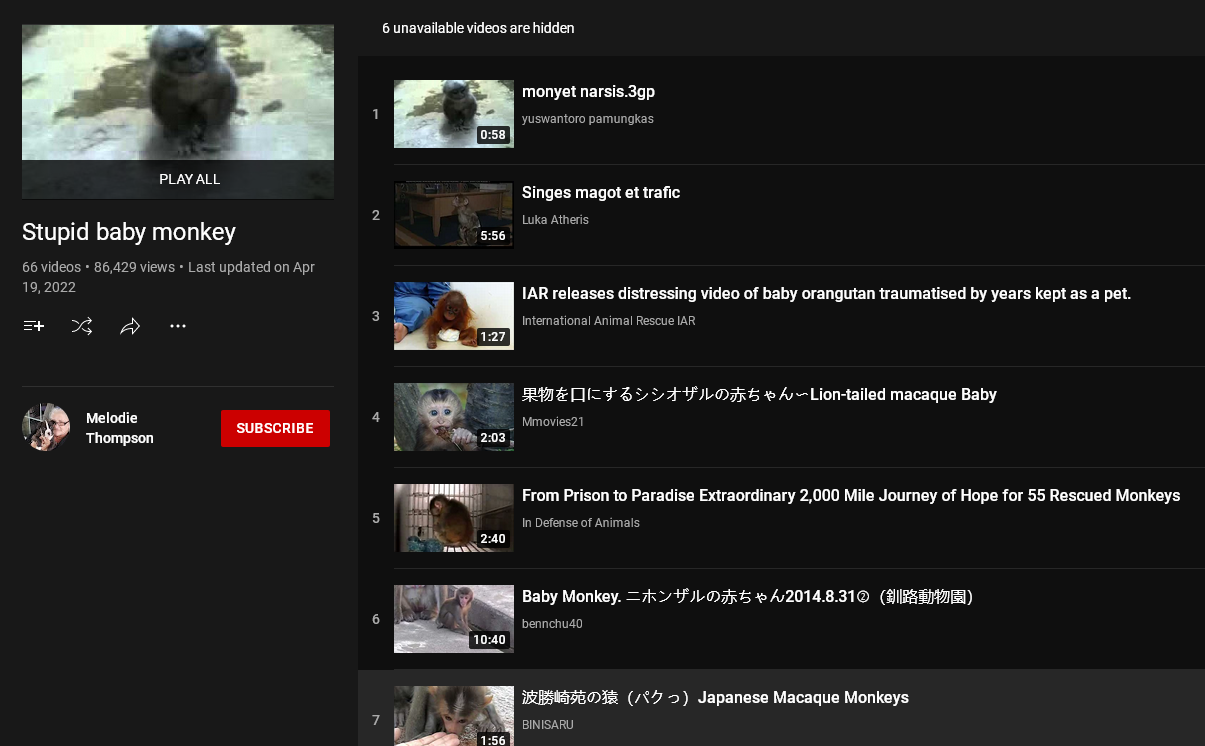1205x746 pixels.
Task: Shuffle the playlist with the shuffle icon
Action: pos(82,326)
